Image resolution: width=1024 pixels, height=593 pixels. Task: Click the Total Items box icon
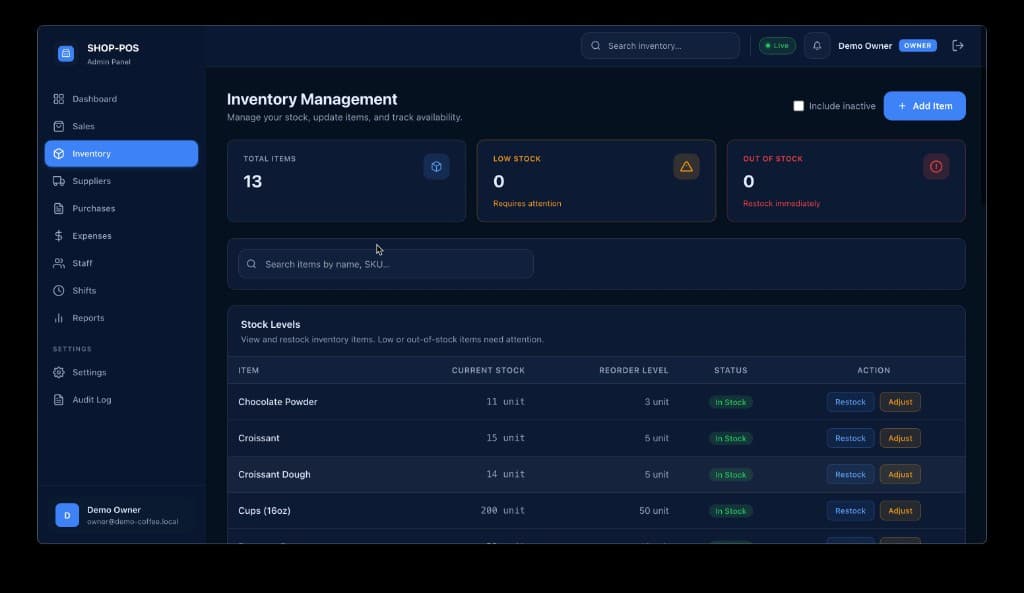point(436,167)
